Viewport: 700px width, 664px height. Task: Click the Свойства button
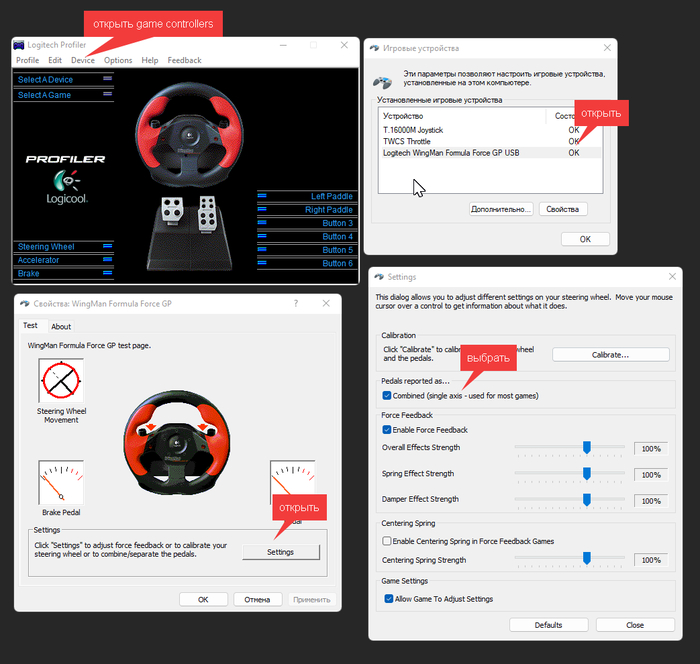coord(562,209)
